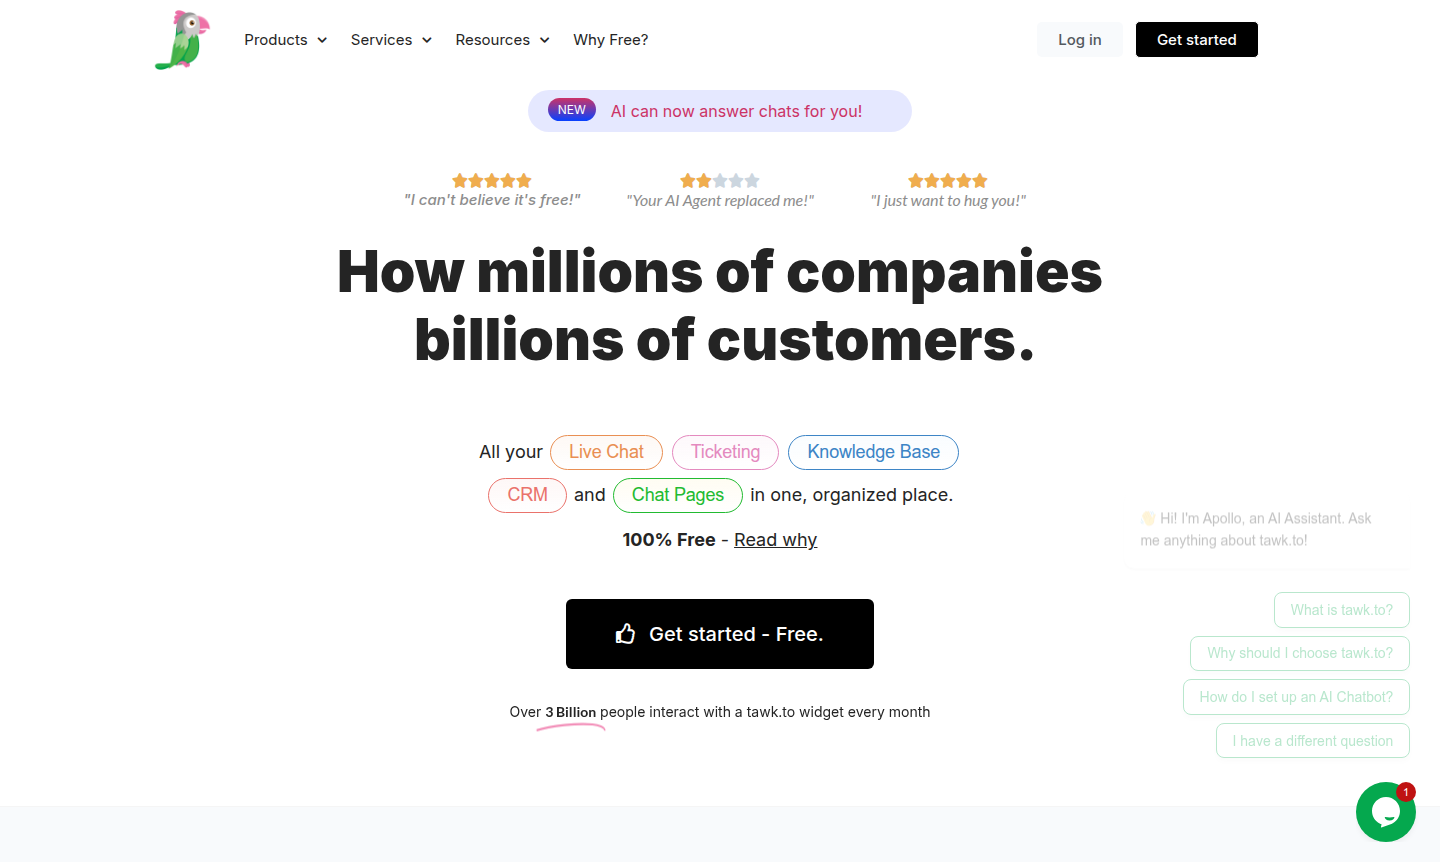This screenshot has height=862, width=1440.
Task: Click the "AI can now answer chats" banner
Action: pyautogui.click(x=736, y=111)
